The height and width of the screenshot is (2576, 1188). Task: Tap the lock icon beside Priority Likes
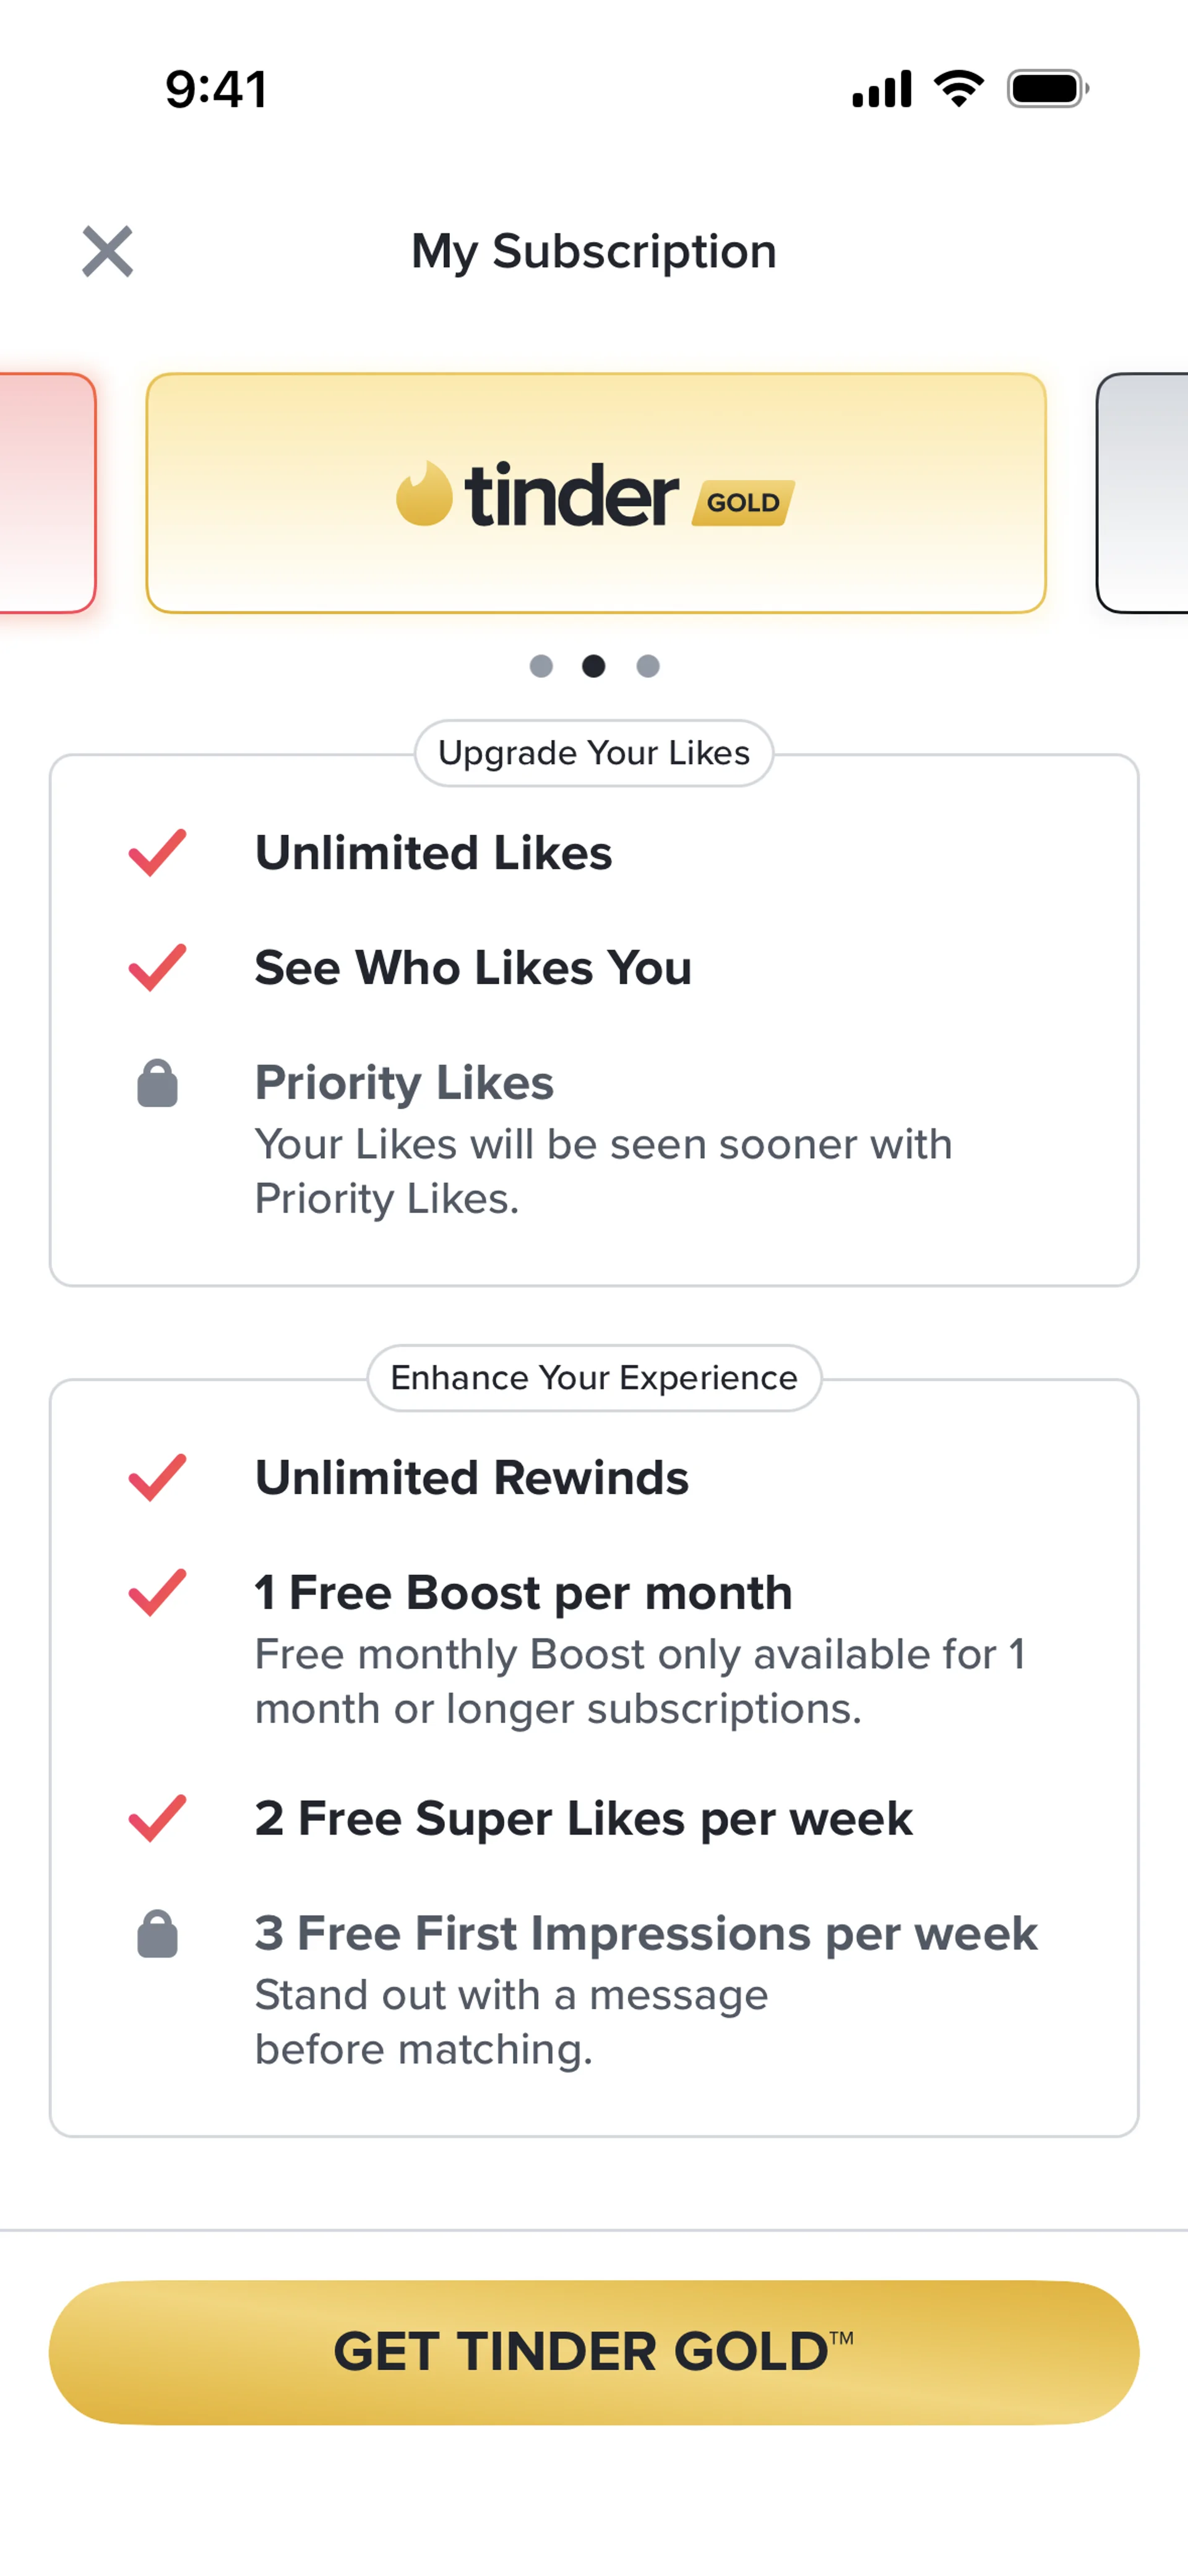coord(157,1083)
